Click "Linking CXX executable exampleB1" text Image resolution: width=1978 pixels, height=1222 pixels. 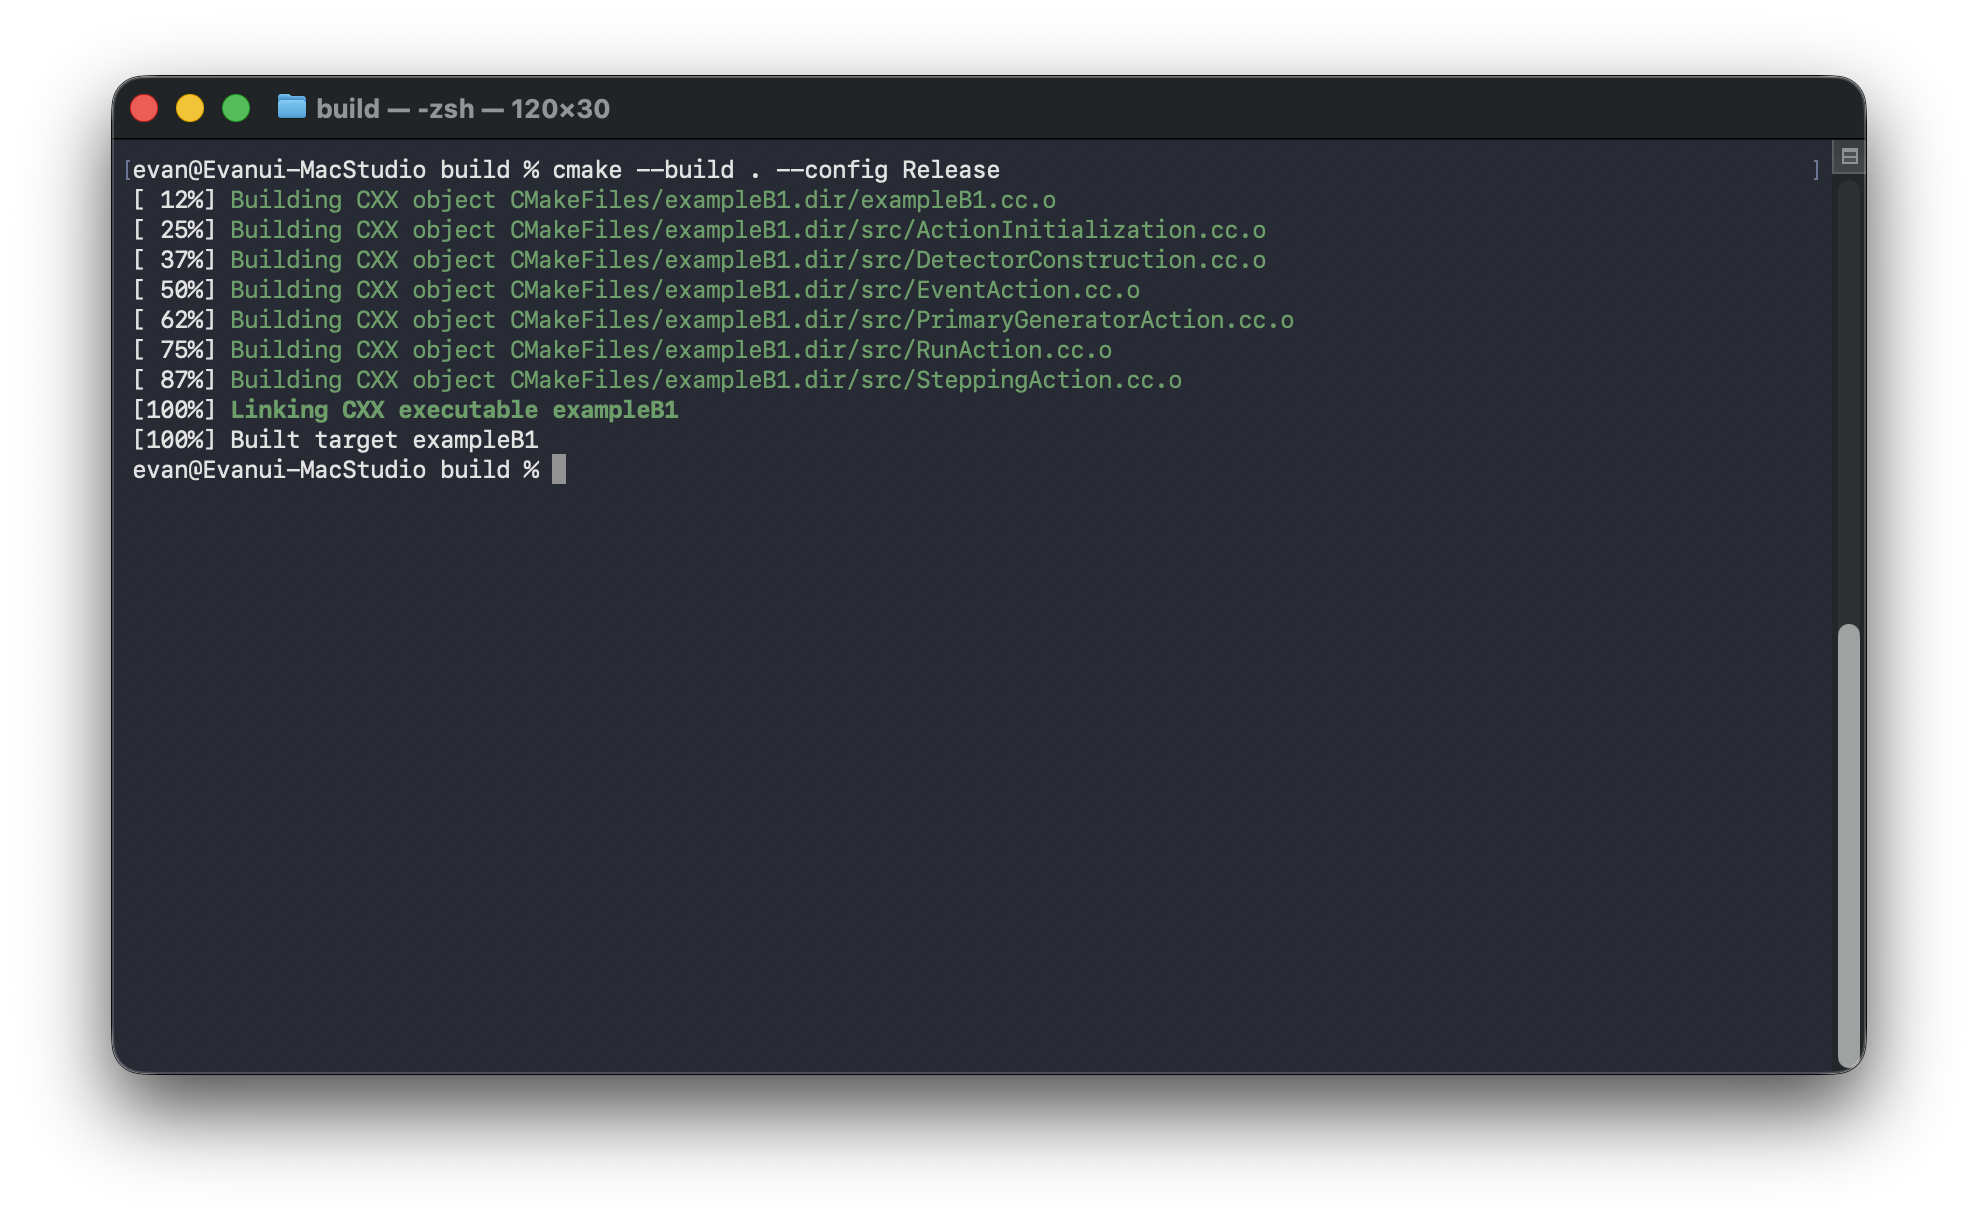tap(454, 410)
